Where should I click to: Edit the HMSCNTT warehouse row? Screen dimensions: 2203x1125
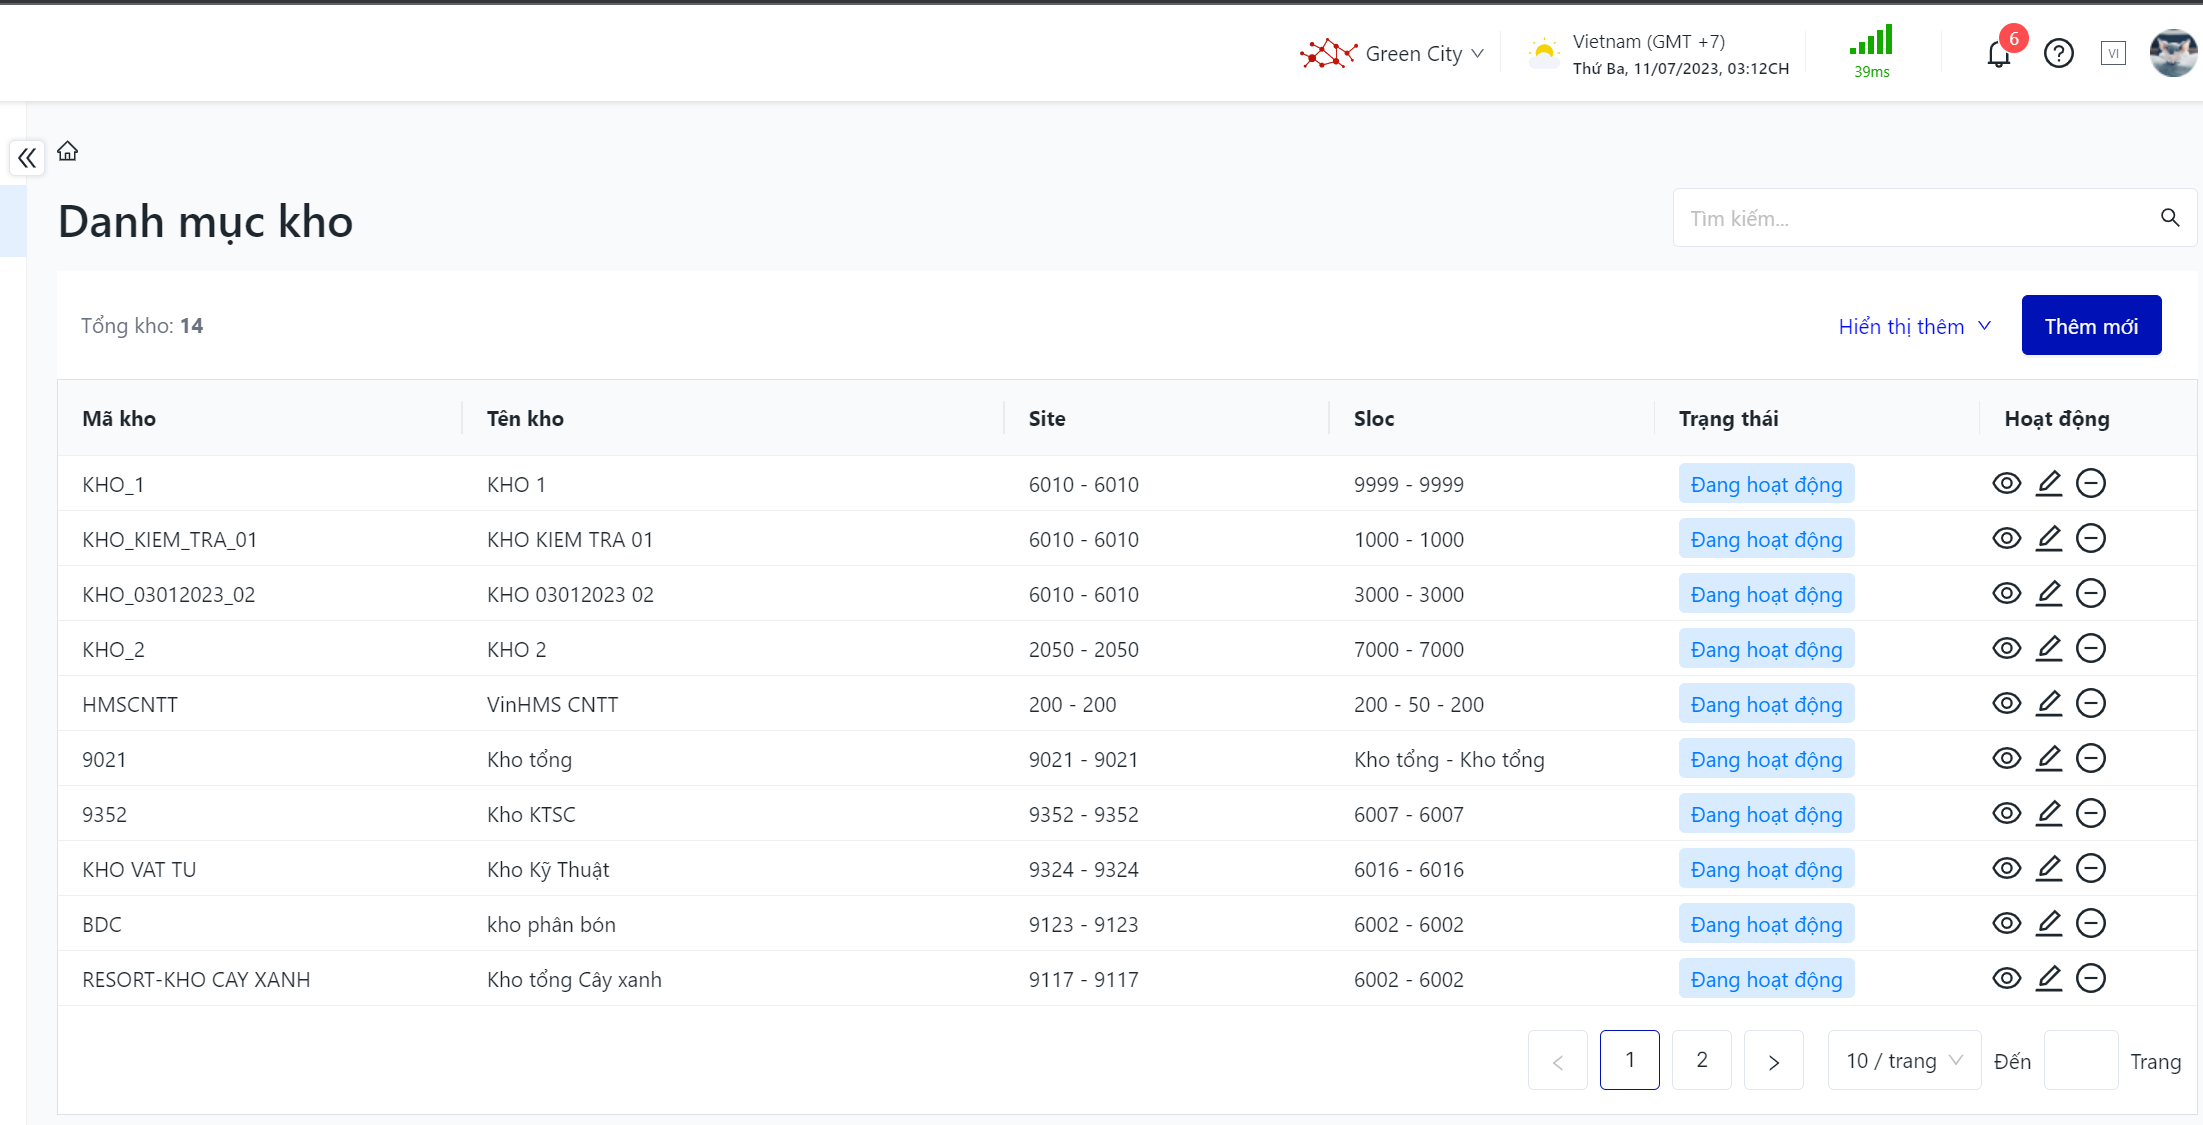point(2049,703)
